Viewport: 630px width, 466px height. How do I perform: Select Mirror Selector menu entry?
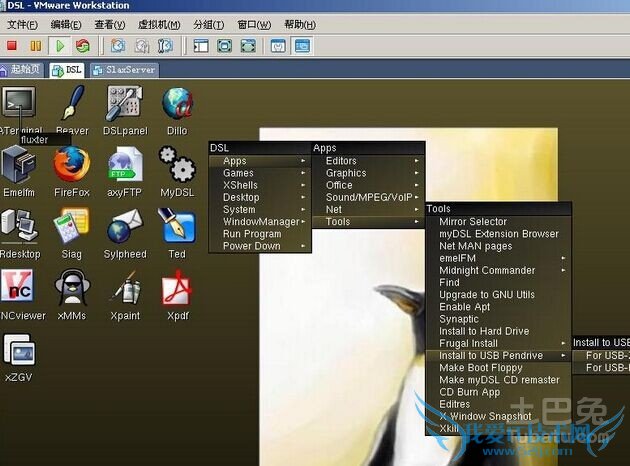click(x=473, y=222)
